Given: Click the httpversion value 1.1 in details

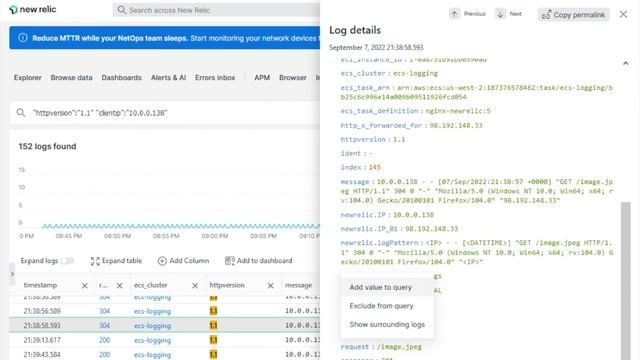Looking at the screenshot, I should tap(399, 140).
